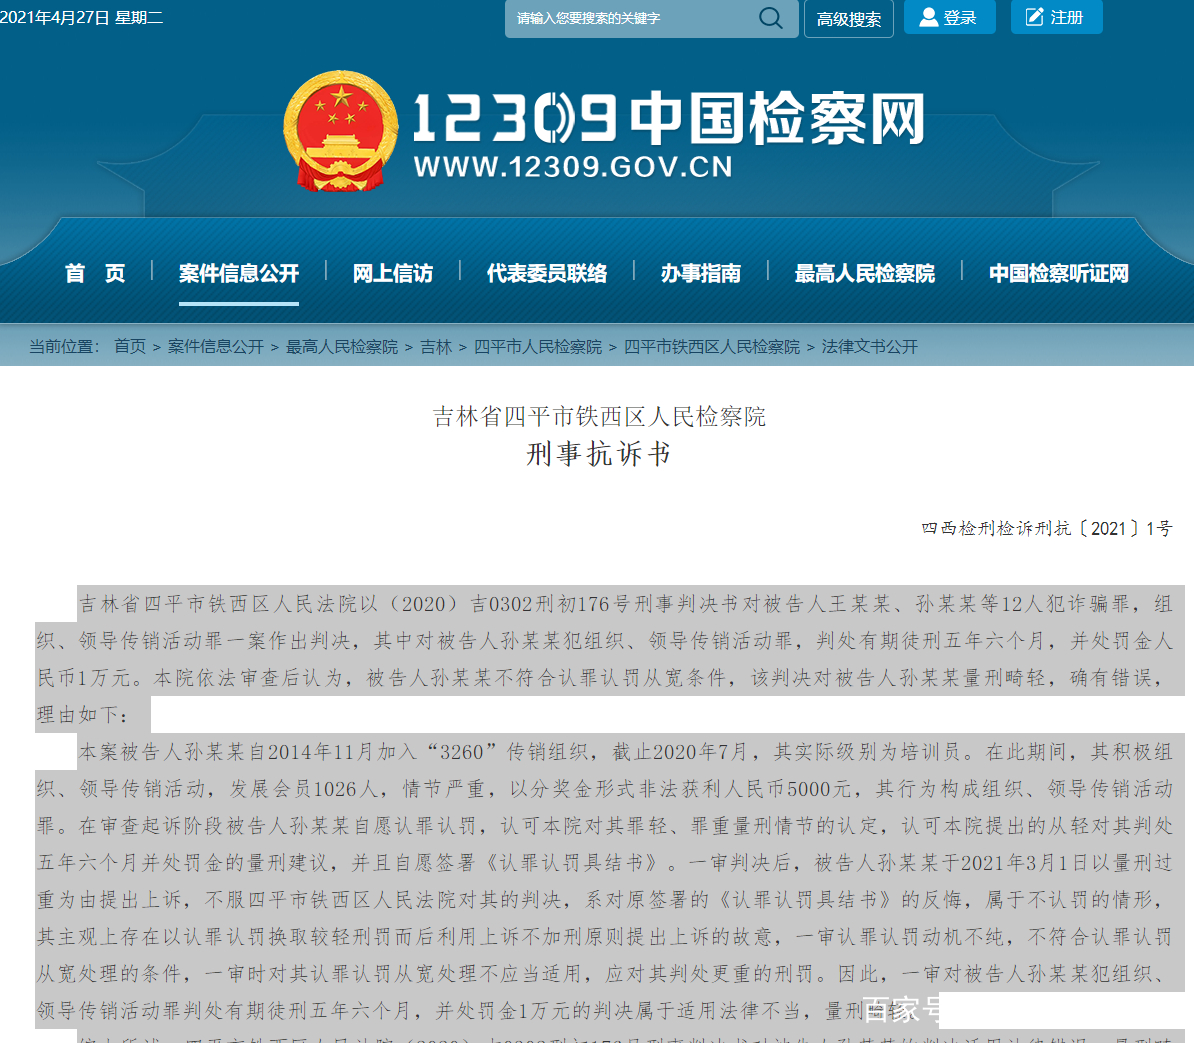Click paragraph line starting 本案被告人孙某某自2014年
The width and height of the screenshot is (1194, 1043).
(x=626, y=751)
